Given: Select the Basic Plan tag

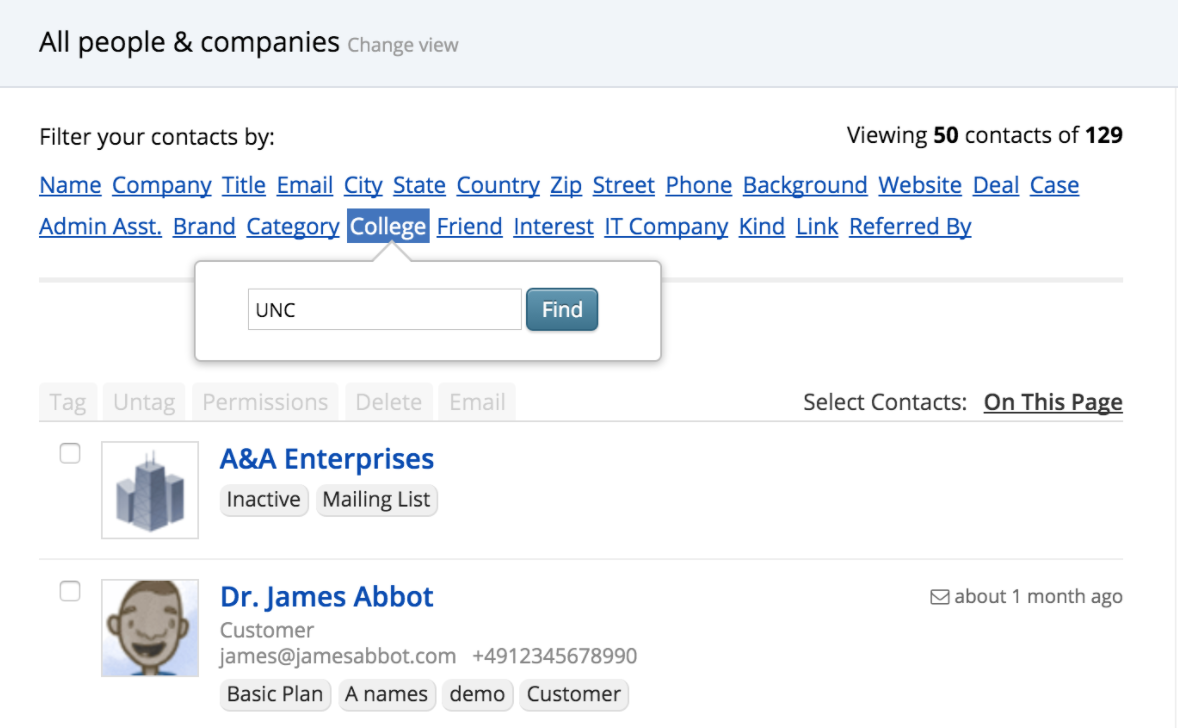Looking at the screenshot, I should click(x=275, y=694).
